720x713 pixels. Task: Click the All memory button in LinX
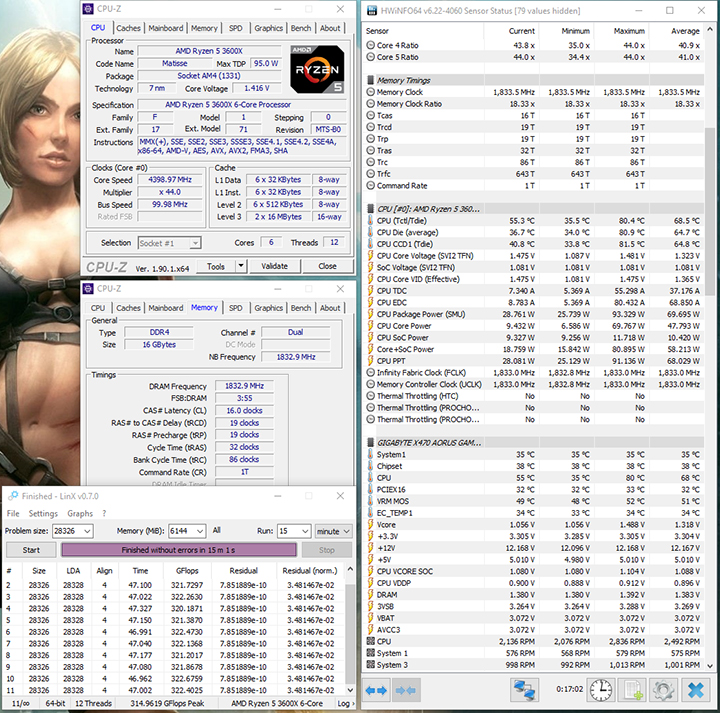coord(217,530)
